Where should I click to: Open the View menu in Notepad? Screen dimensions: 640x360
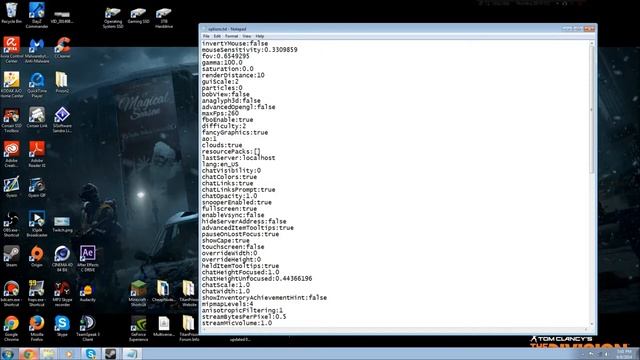(x=247, y=36)
